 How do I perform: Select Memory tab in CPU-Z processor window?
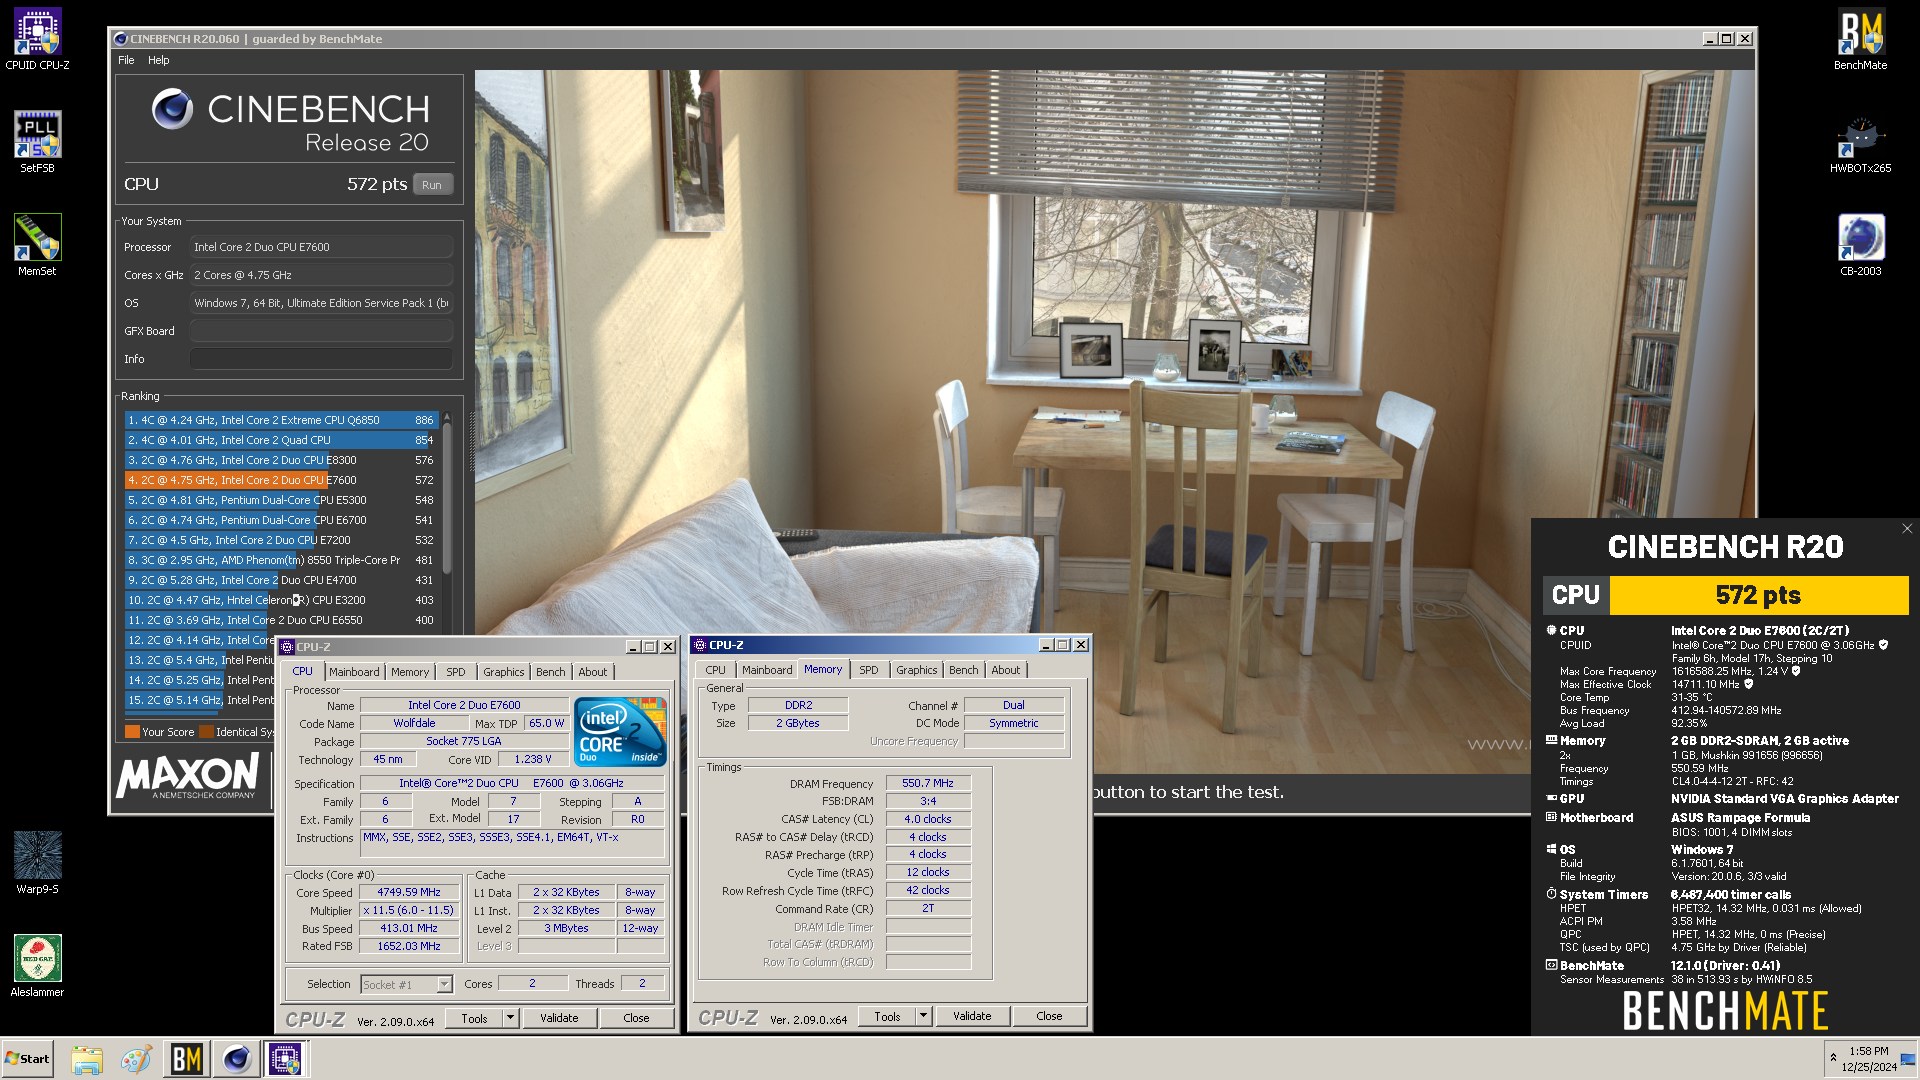(410, 672)
